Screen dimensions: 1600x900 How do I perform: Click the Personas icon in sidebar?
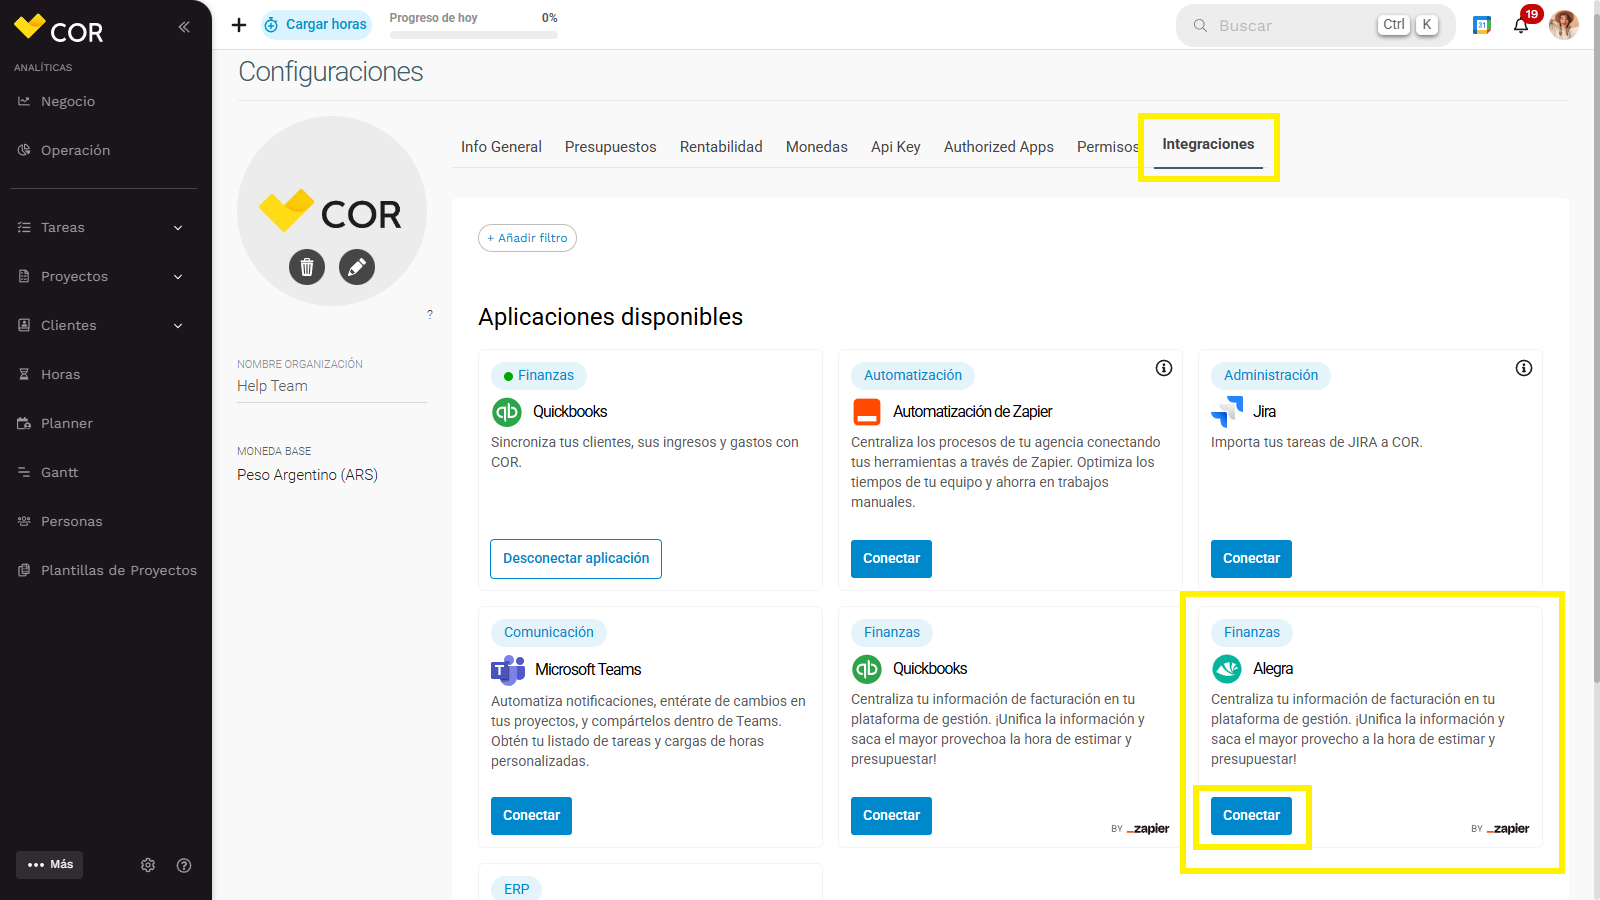(x=24, y=521)
